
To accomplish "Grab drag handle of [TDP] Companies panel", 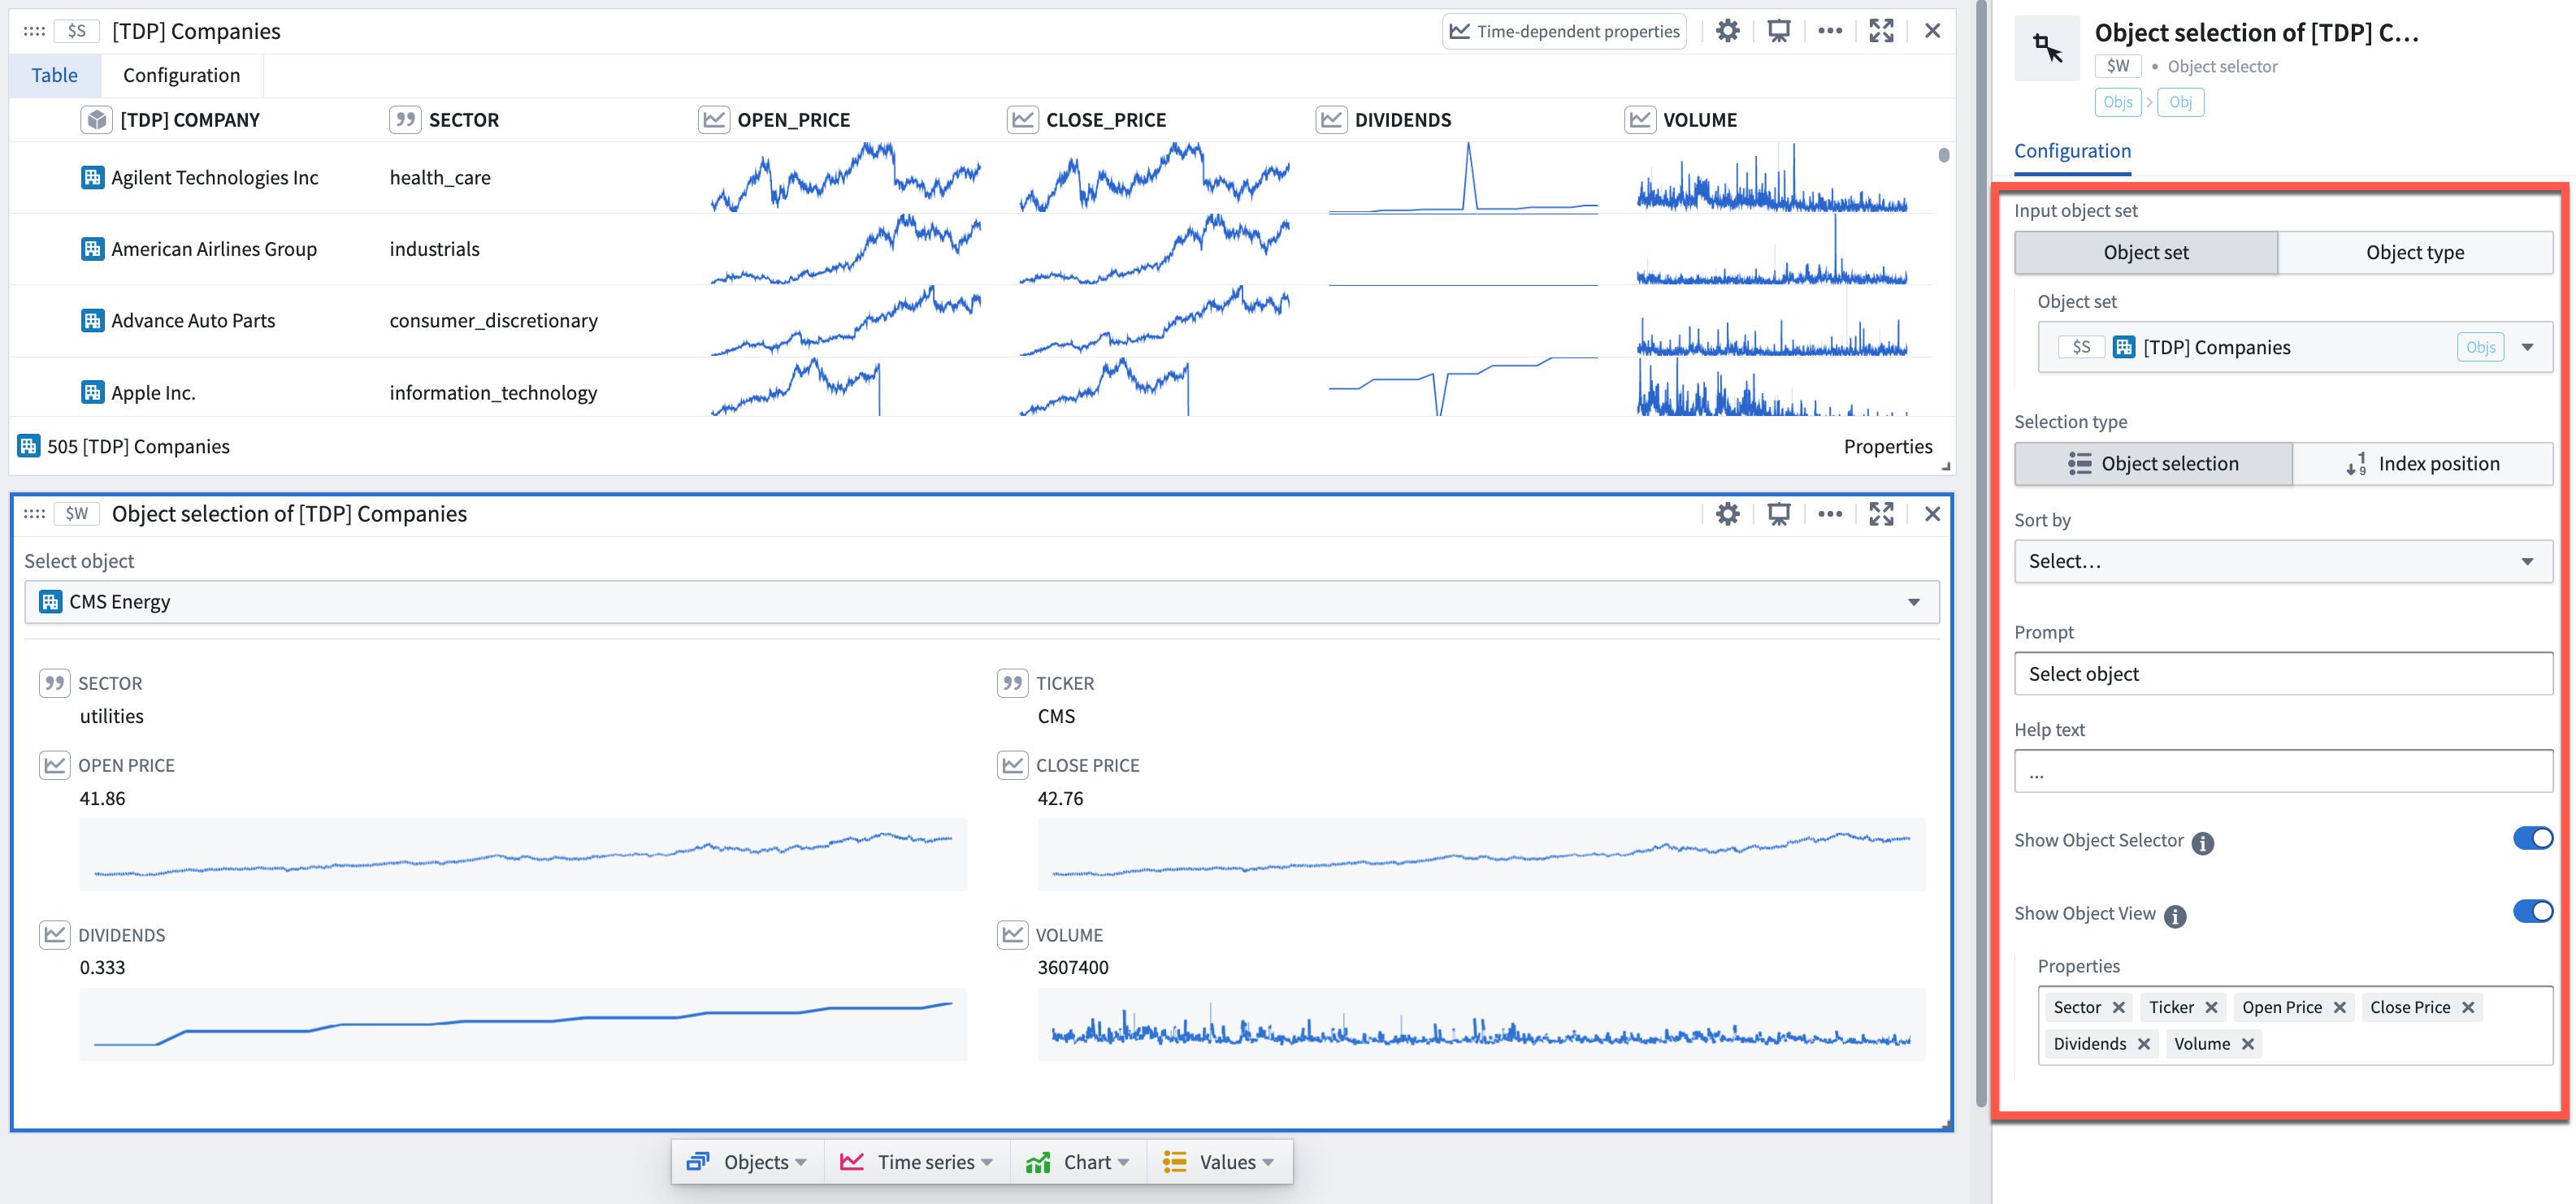I will [x=34, y=31].
